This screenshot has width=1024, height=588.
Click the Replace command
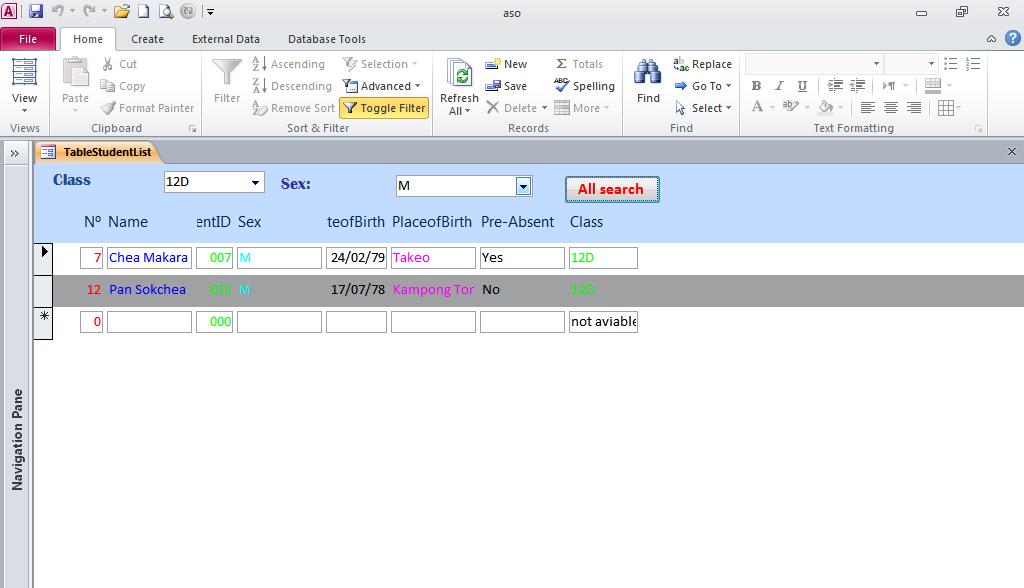703,64
